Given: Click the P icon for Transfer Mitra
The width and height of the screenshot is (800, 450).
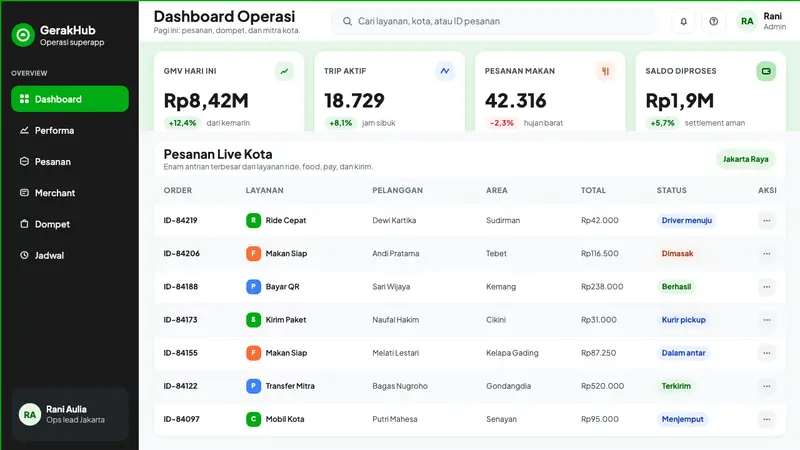Looking at the screenshot, I should click(x=253, y=386).
